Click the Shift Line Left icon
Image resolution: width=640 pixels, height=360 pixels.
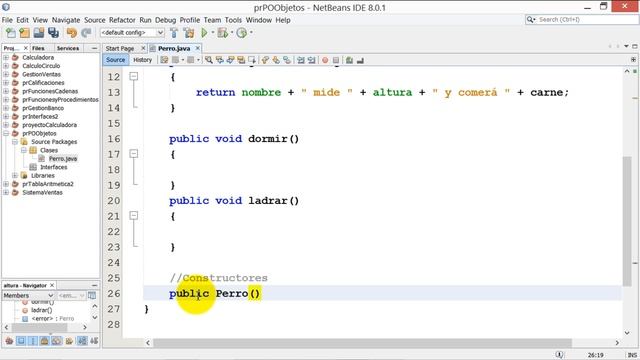(301, 60)
